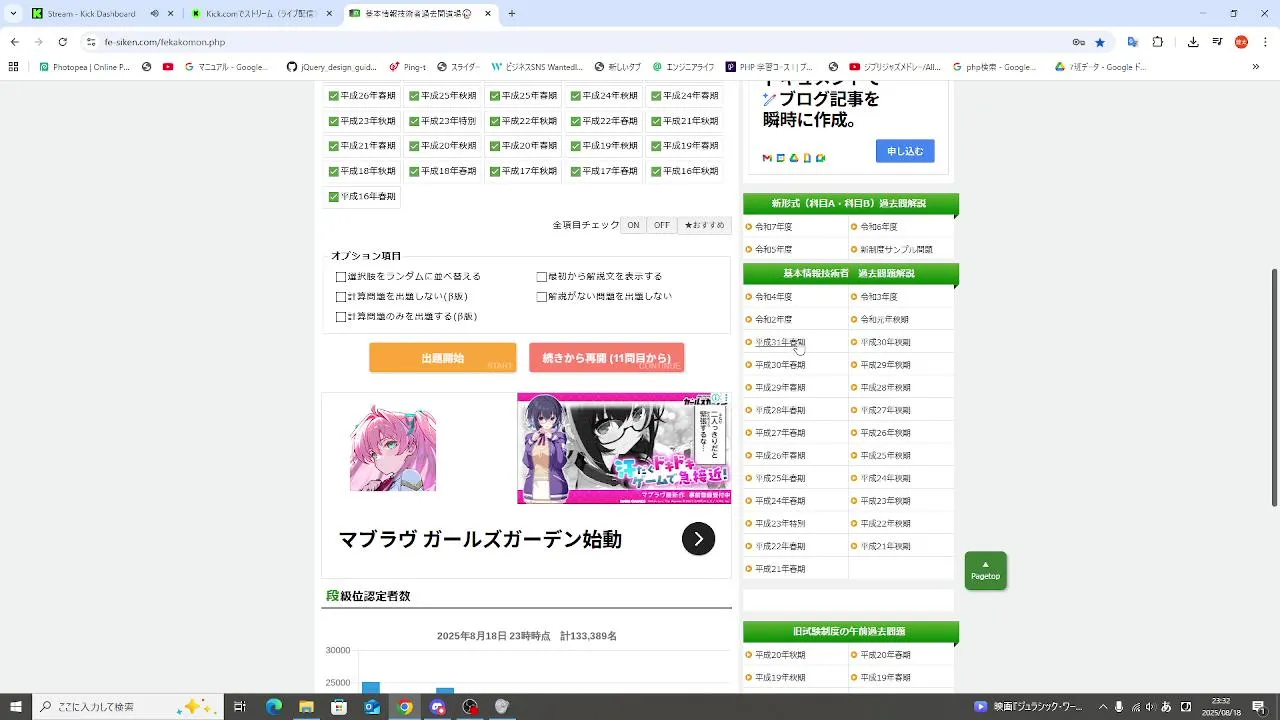Open Task View in the taskbar
This screenshot has width=1280, height=720.
pos(240,707)
